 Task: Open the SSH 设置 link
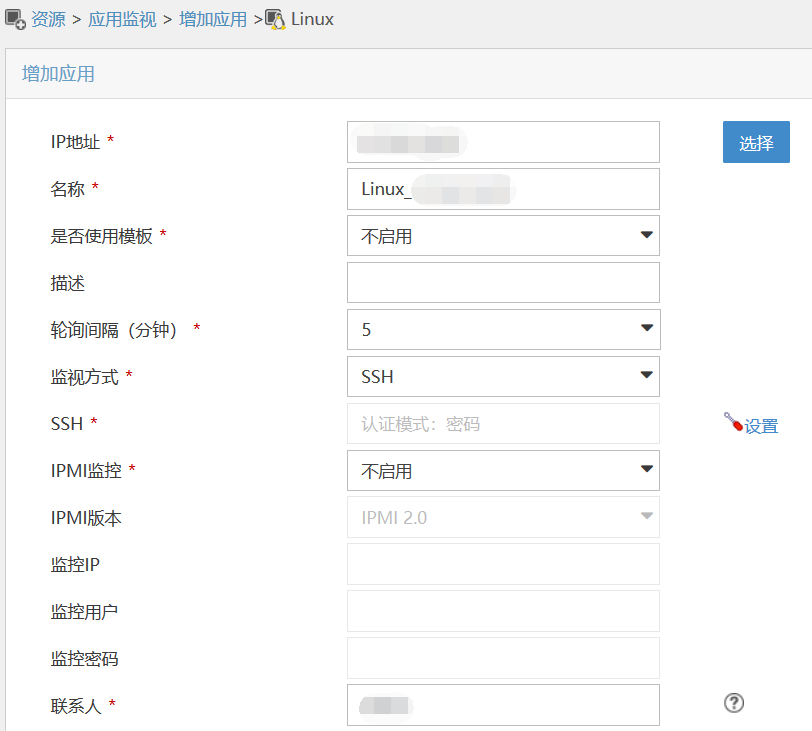tap(761, 426)
